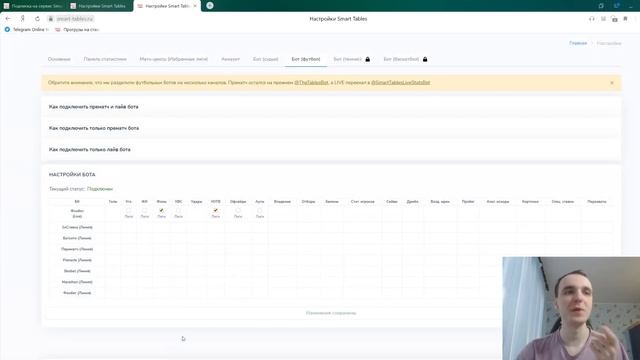Expand 'Как подключить только лайв бота'

[x=331, y=150]
